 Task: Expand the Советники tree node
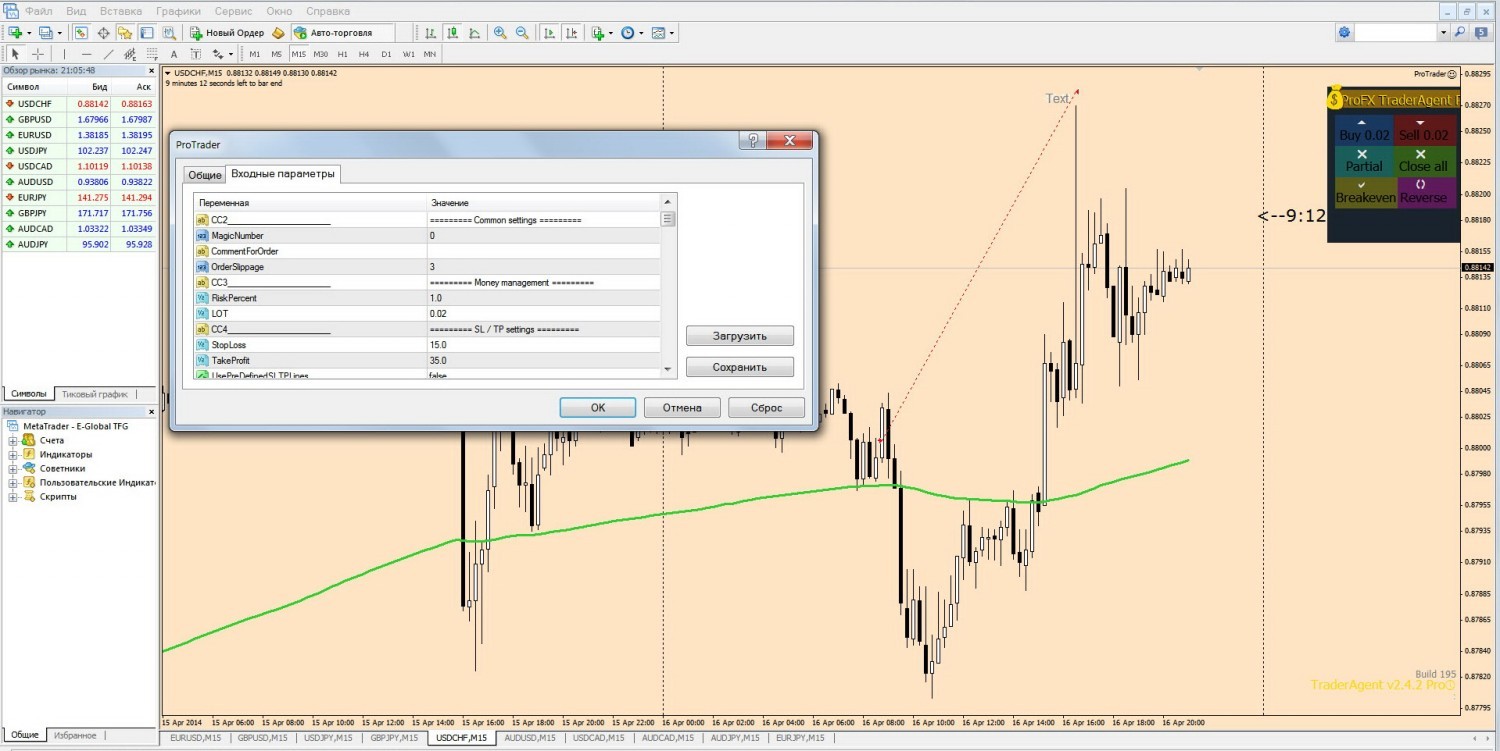coord(14,469)
